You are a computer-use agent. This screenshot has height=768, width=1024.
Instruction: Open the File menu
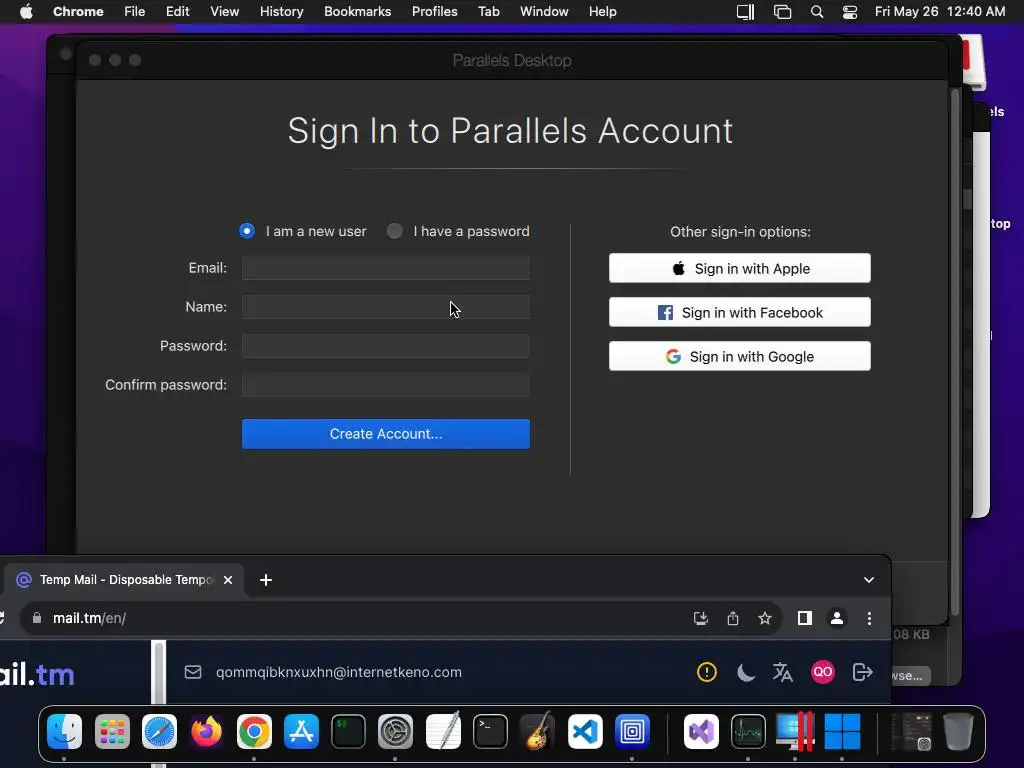135,12
